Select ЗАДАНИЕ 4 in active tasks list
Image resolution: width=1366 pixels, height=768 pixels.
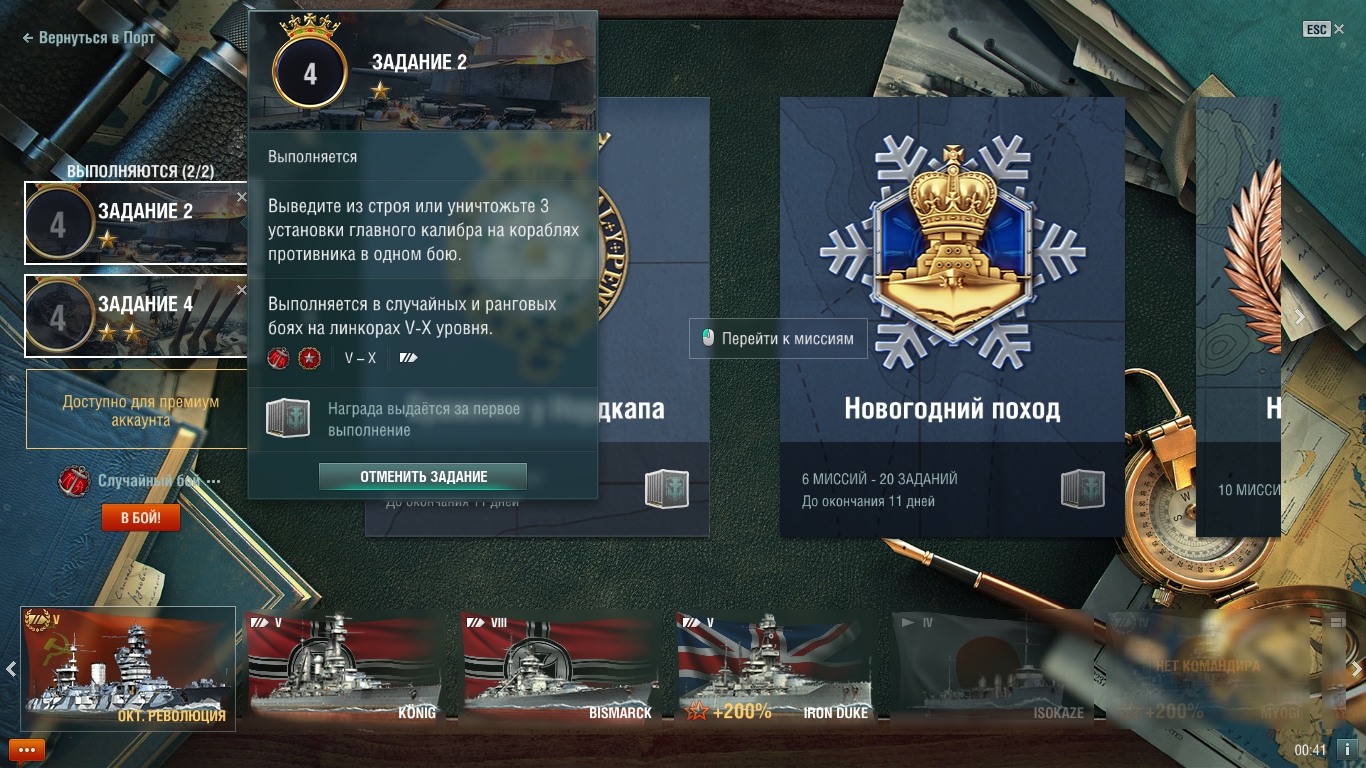pos(136,316)
